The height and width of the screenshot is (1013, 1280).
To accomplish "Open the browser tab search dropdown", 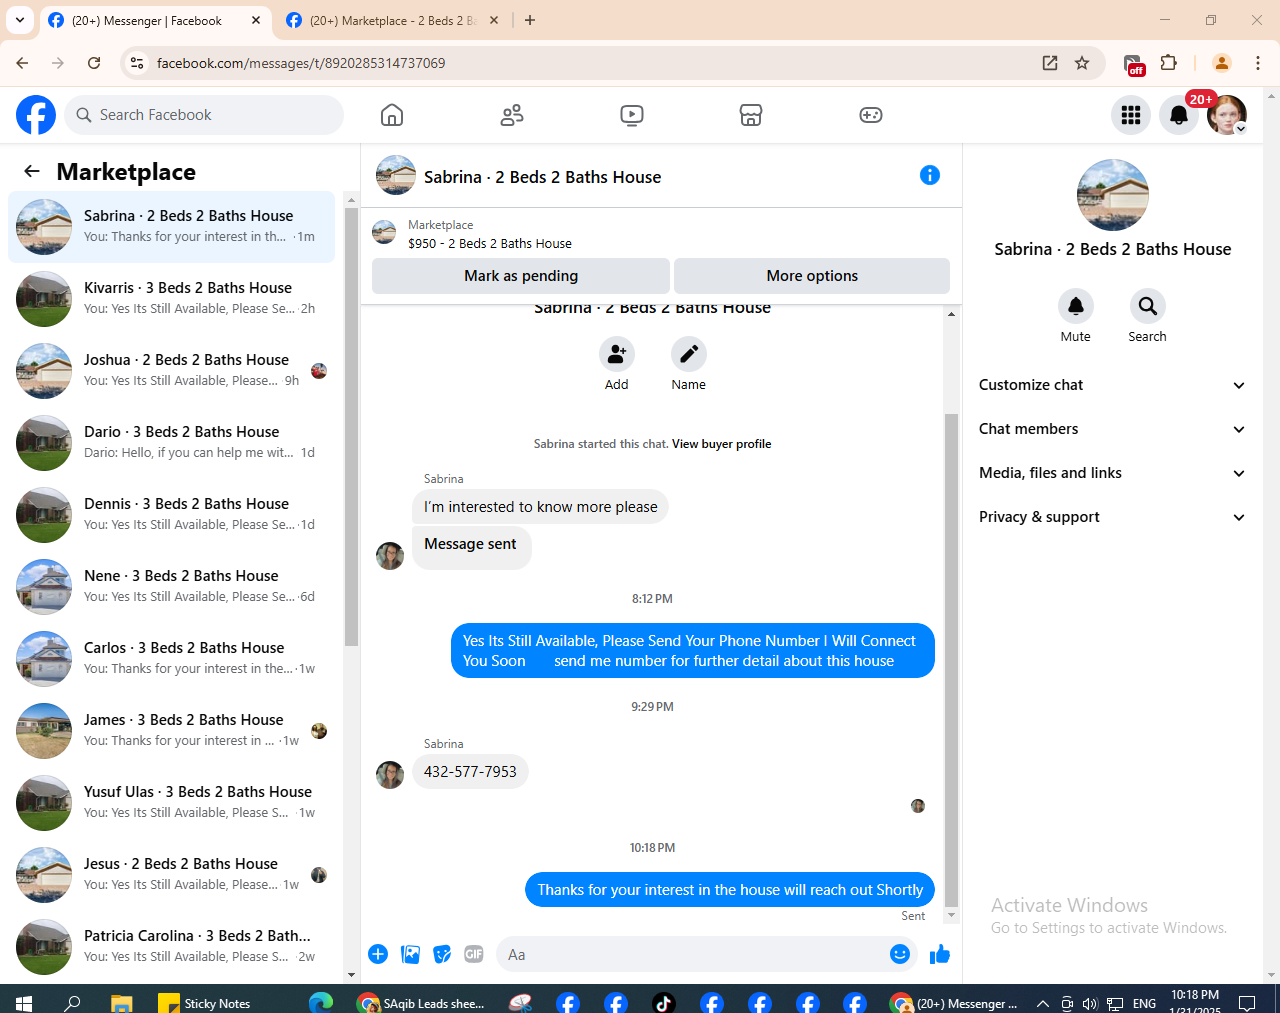I will pos(20,20).
